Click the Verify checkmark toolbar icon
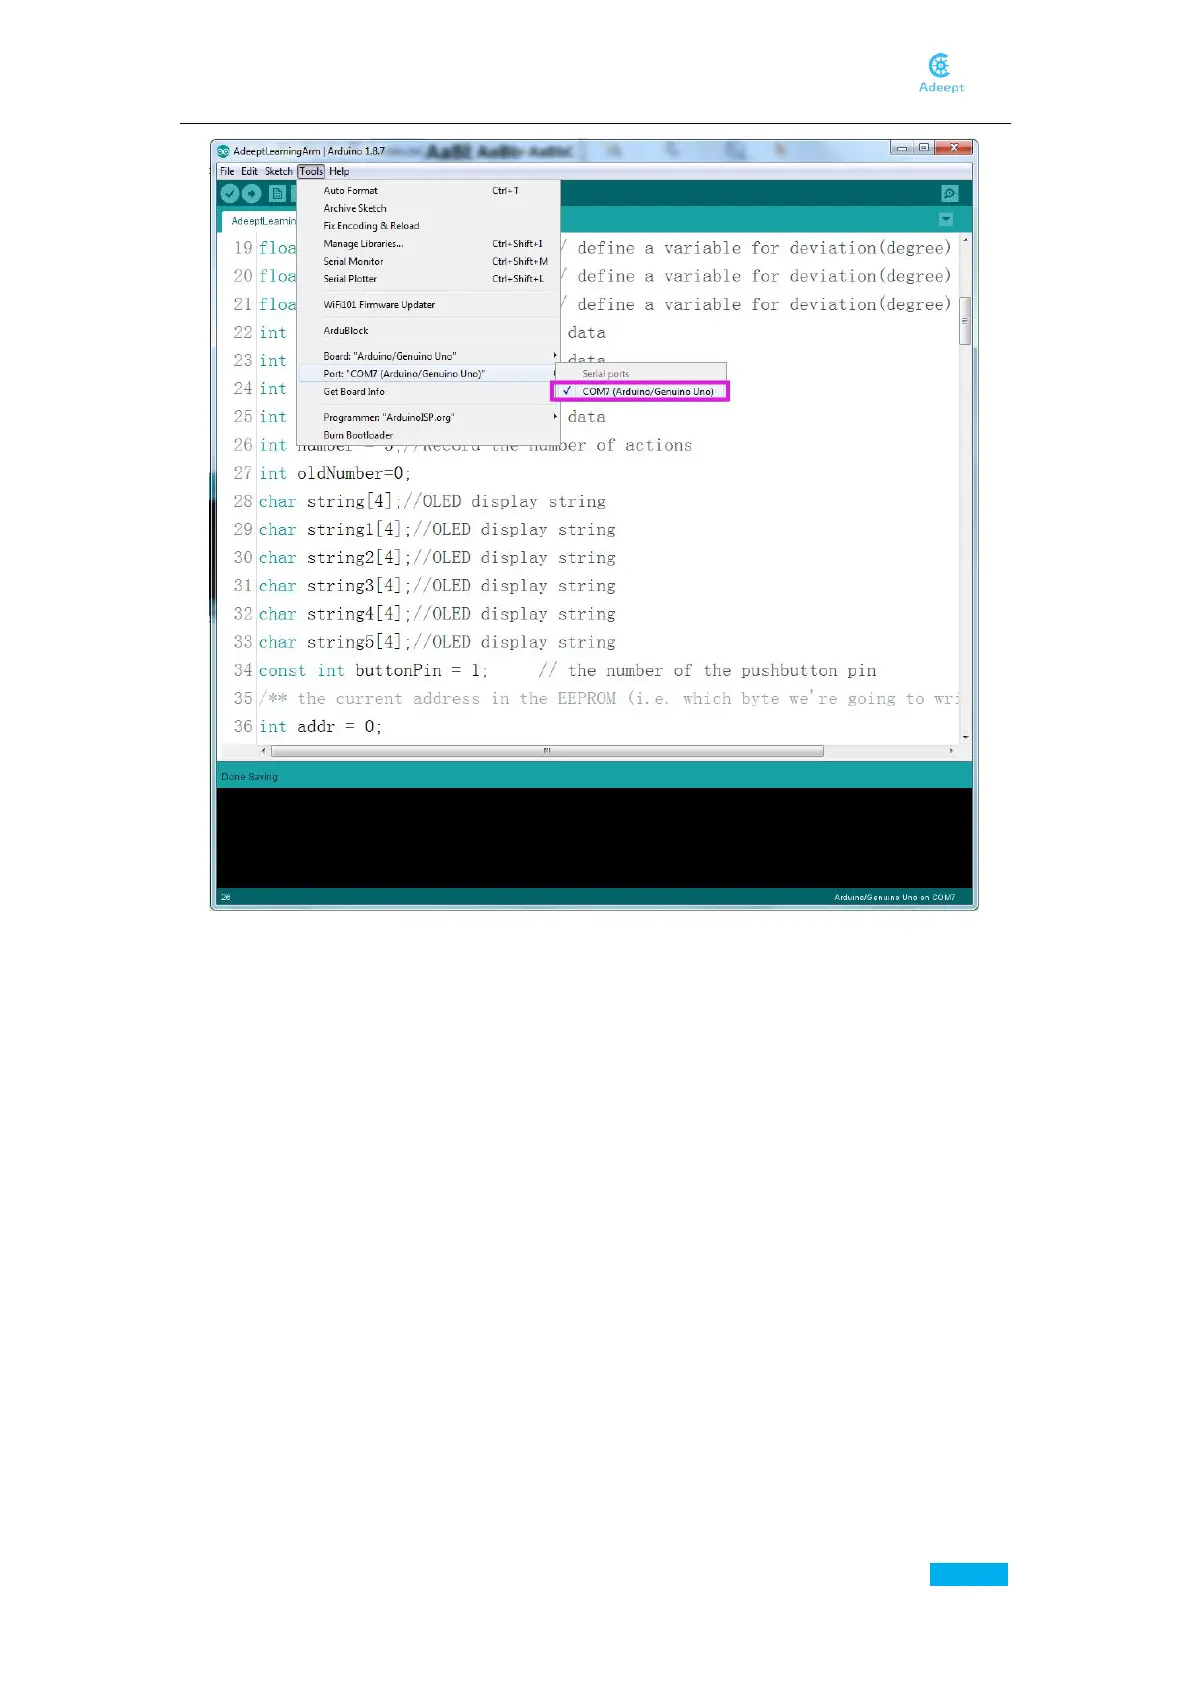The height and width of the screenshot is (1684, 1191). (230, 194)
